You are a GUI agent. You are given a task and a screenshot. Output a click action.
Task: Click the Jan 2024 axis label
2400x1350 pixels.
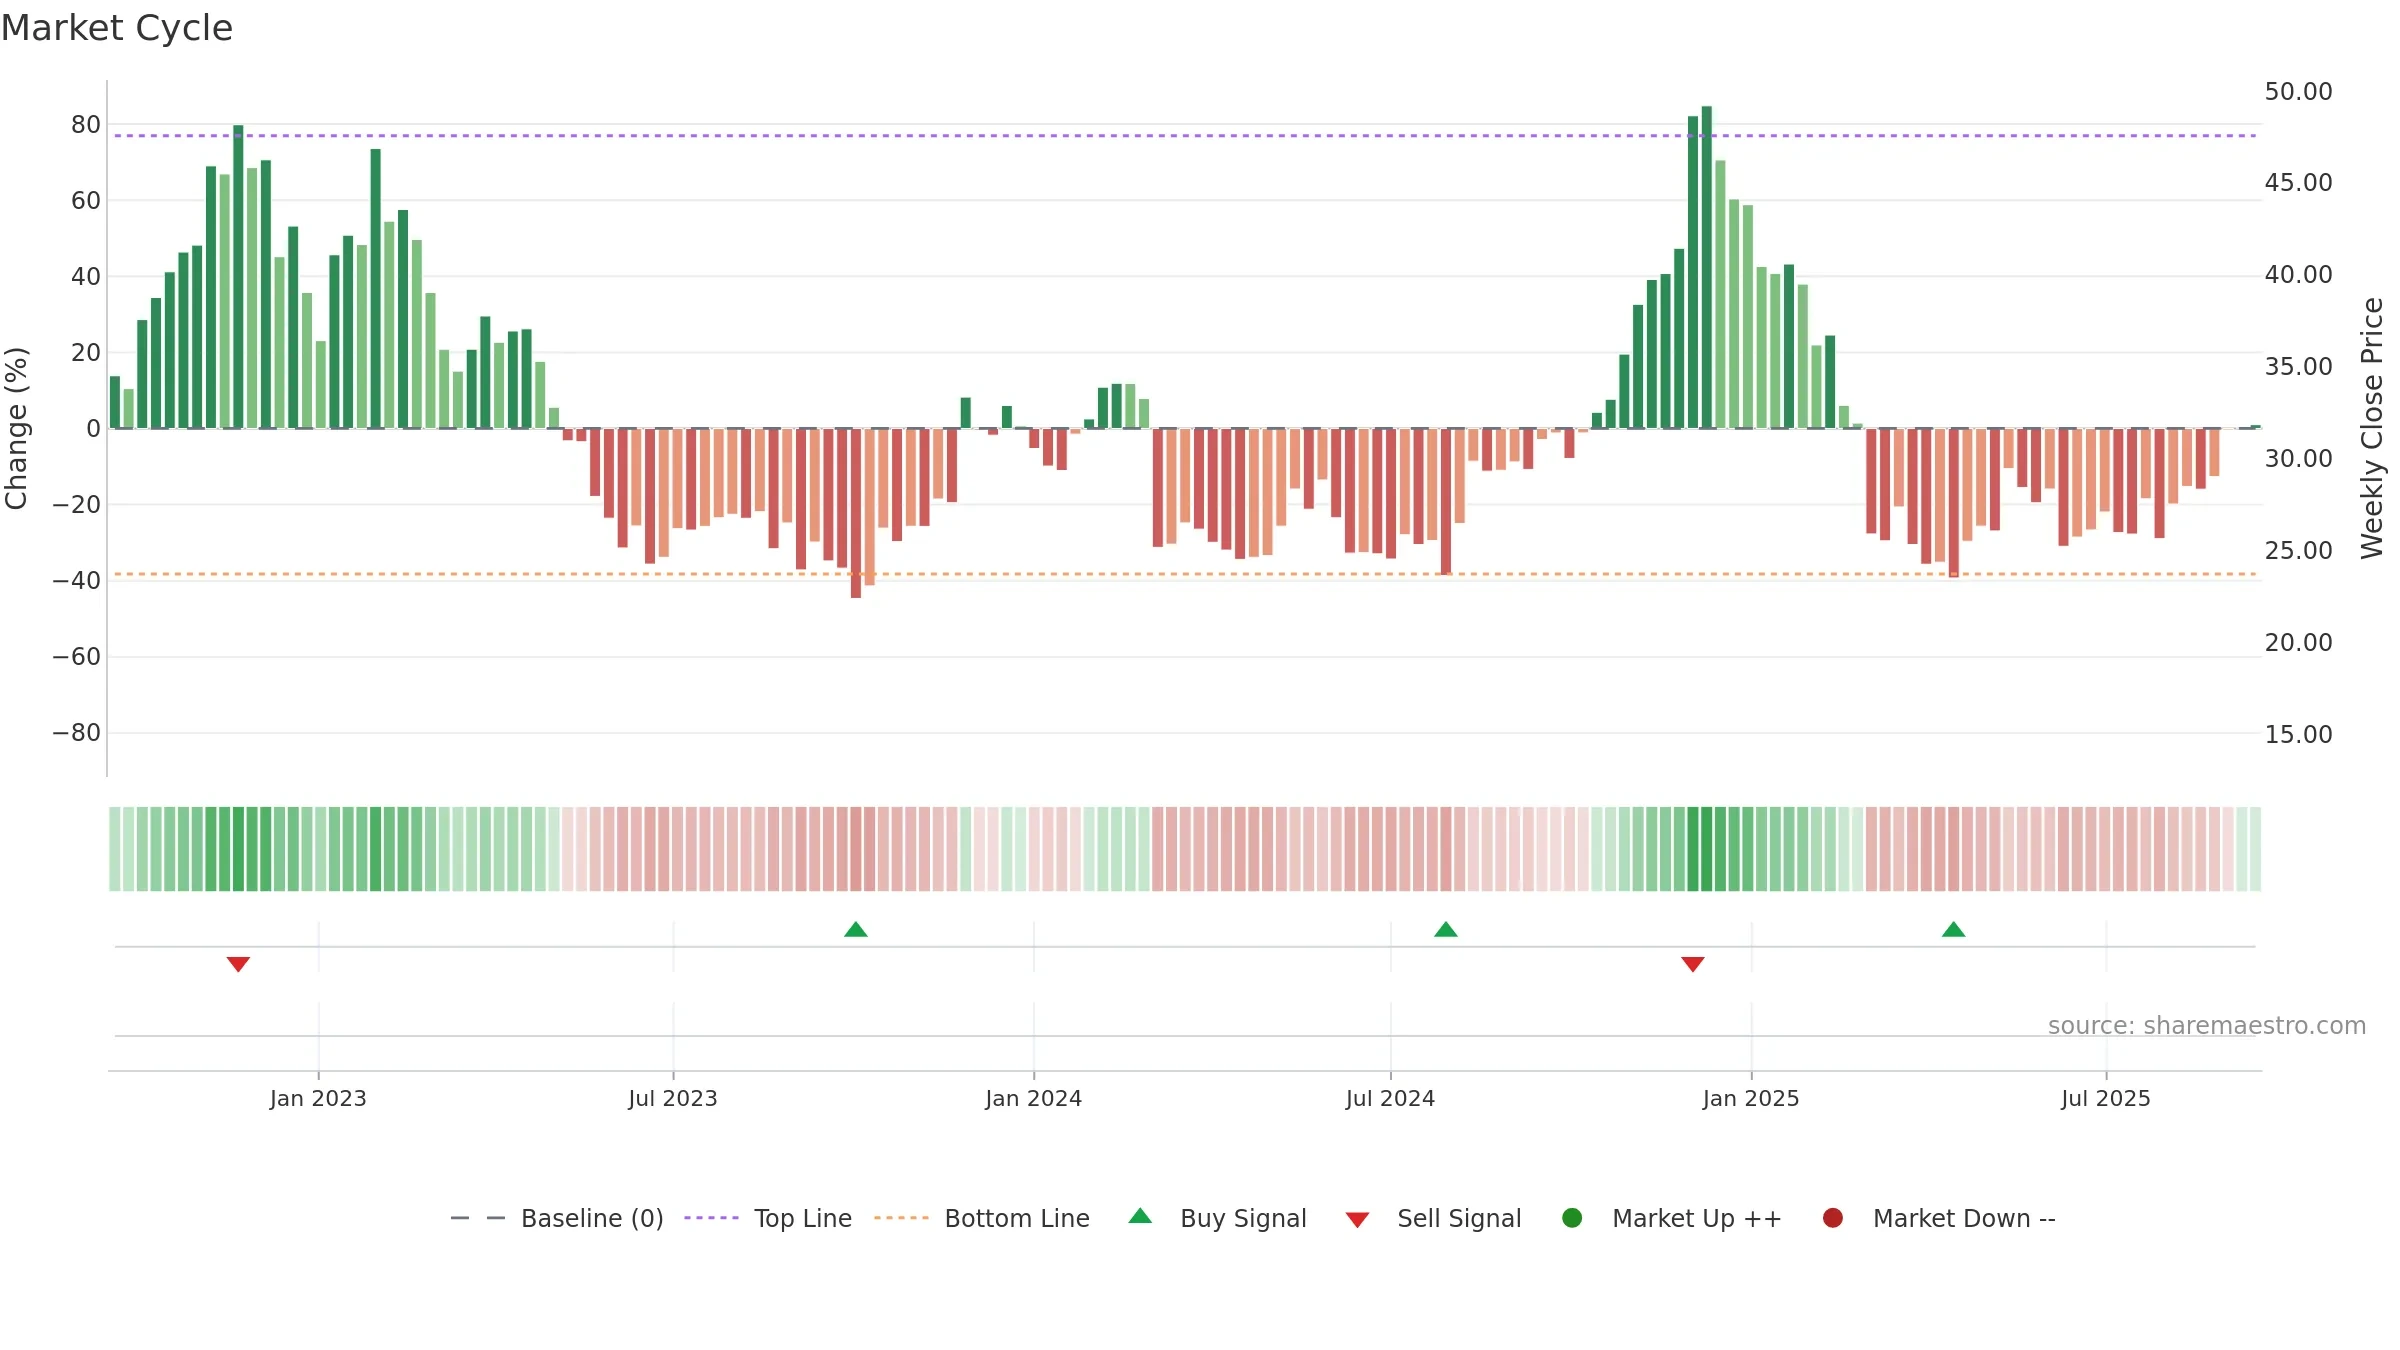(1033, 1098)
